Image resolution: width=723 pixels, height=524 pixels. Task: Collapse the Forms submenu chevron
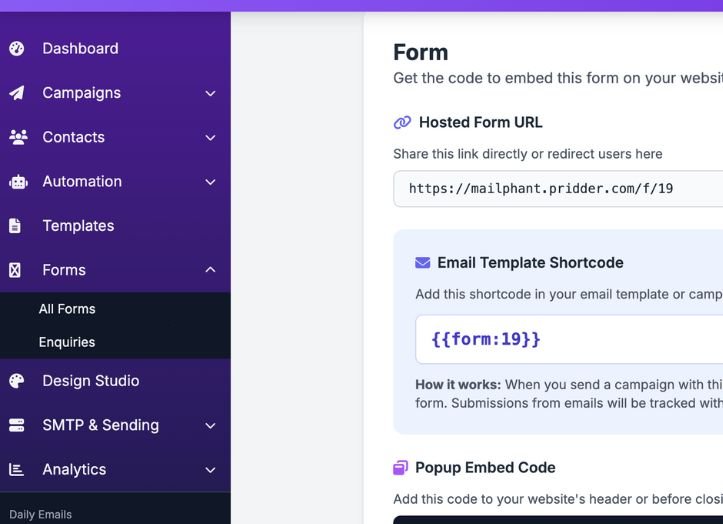pos(210,270)
